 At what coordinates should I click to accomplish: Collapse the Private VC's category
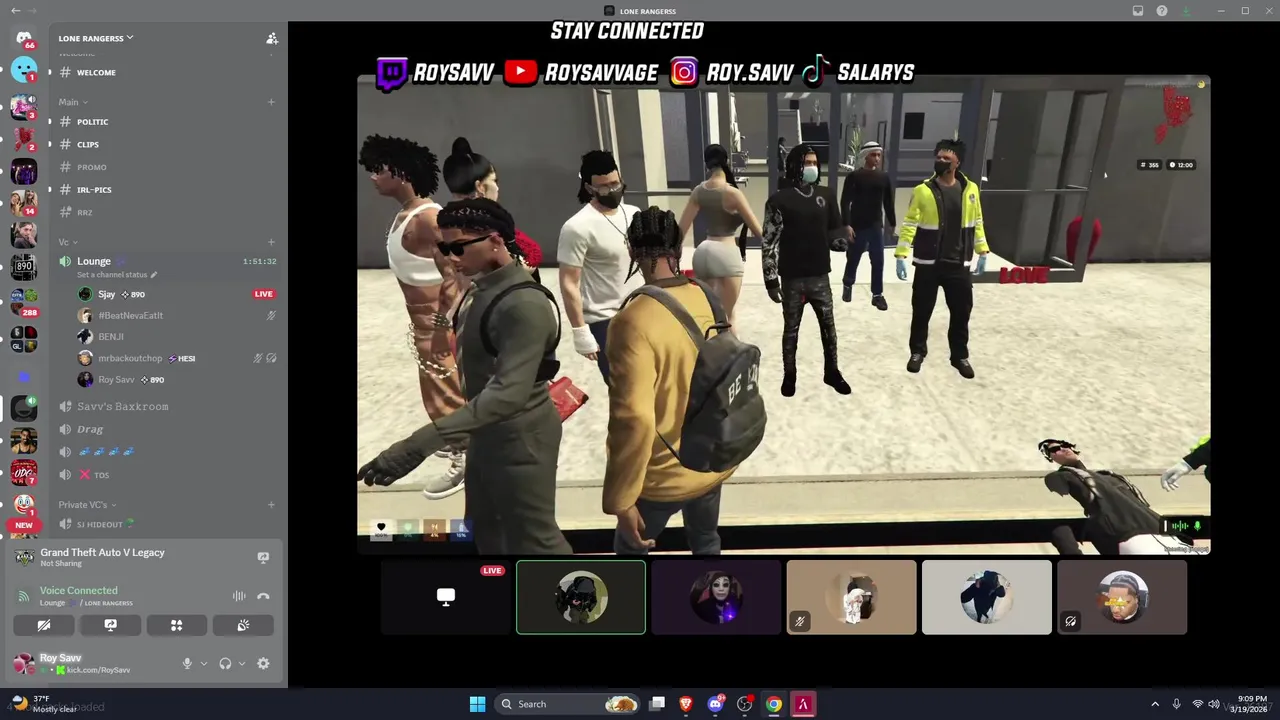(x=87, y=505)
